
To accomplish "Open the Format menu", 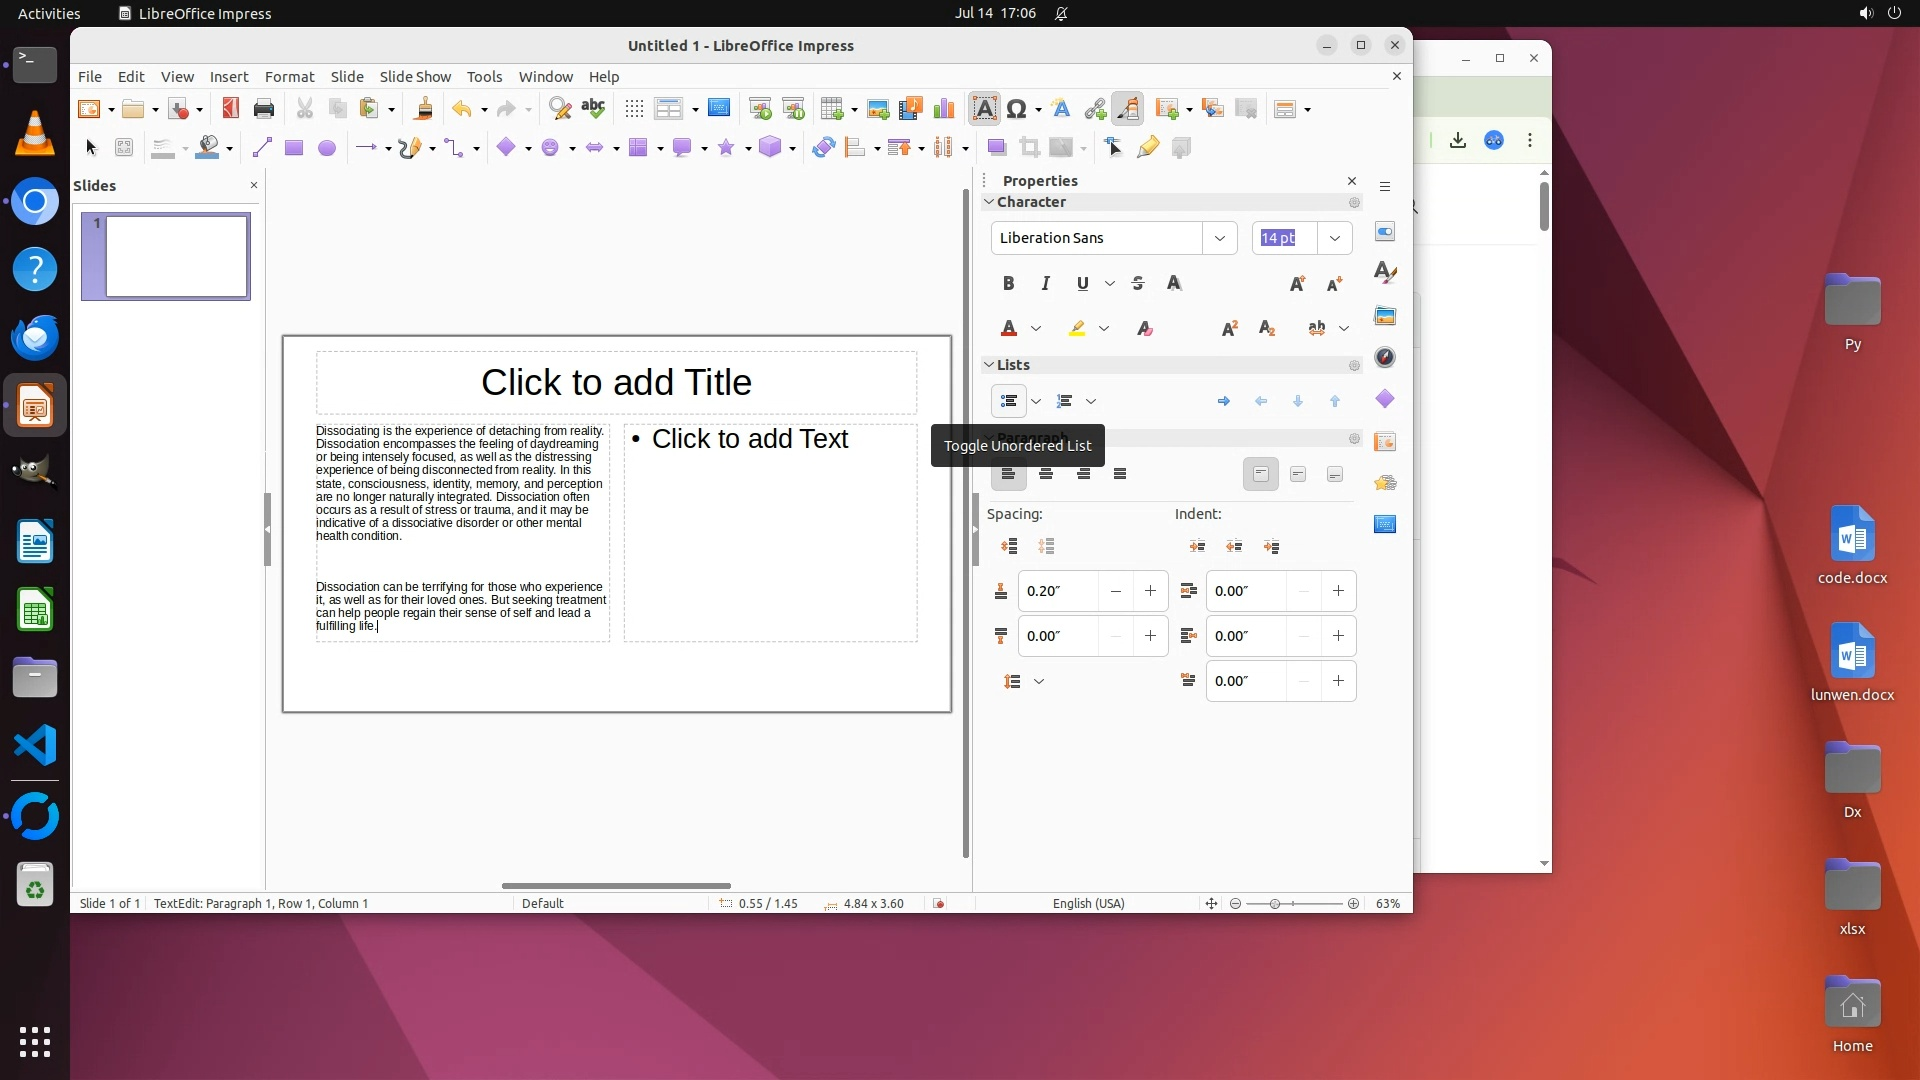I will [x=289, y=77].
